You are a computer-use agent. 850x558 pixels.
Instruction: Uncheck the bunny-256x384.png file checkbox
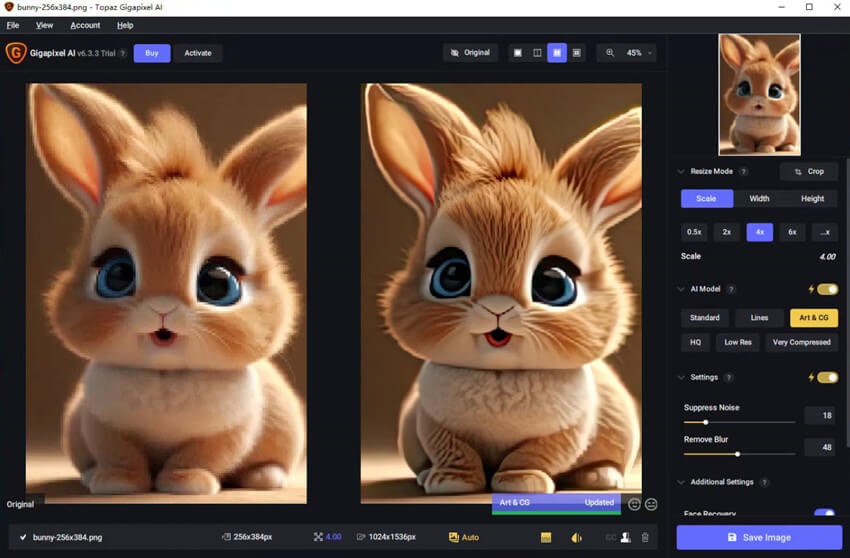[x=23, y=537]
